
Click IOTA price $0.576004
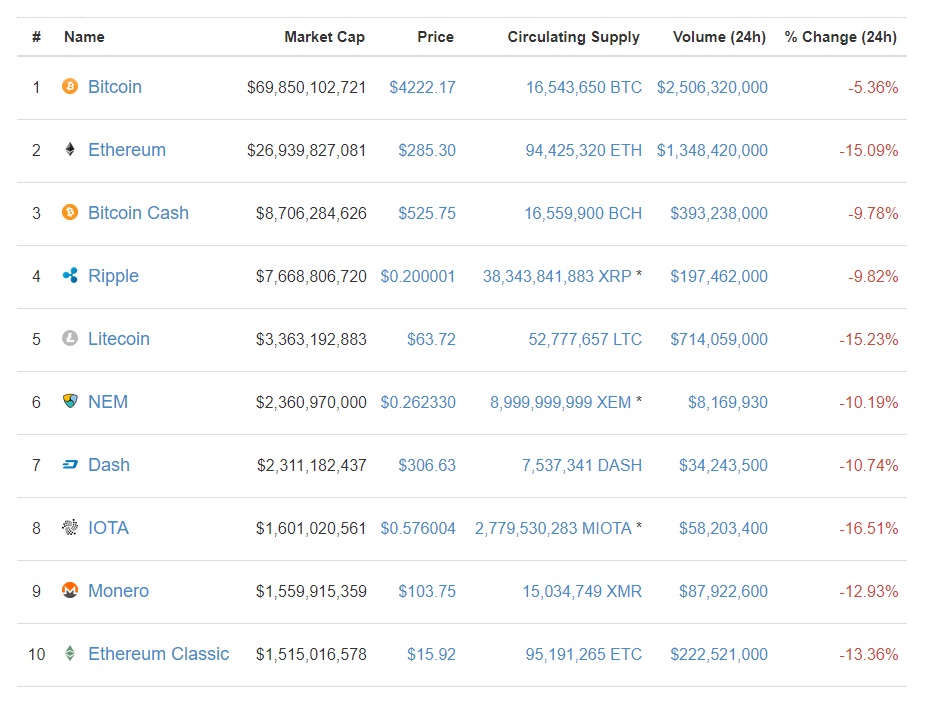pyautogui.click(x=418, y=529)
